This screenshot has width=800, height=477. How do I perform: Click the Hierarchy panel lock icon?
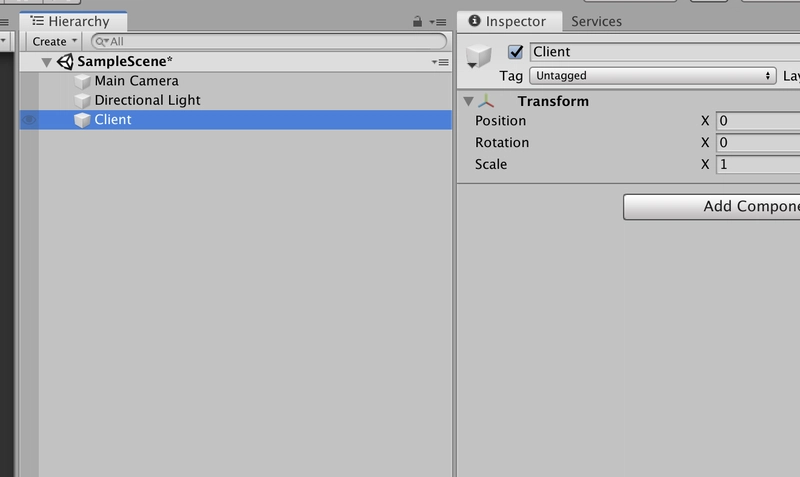(417, 21)
